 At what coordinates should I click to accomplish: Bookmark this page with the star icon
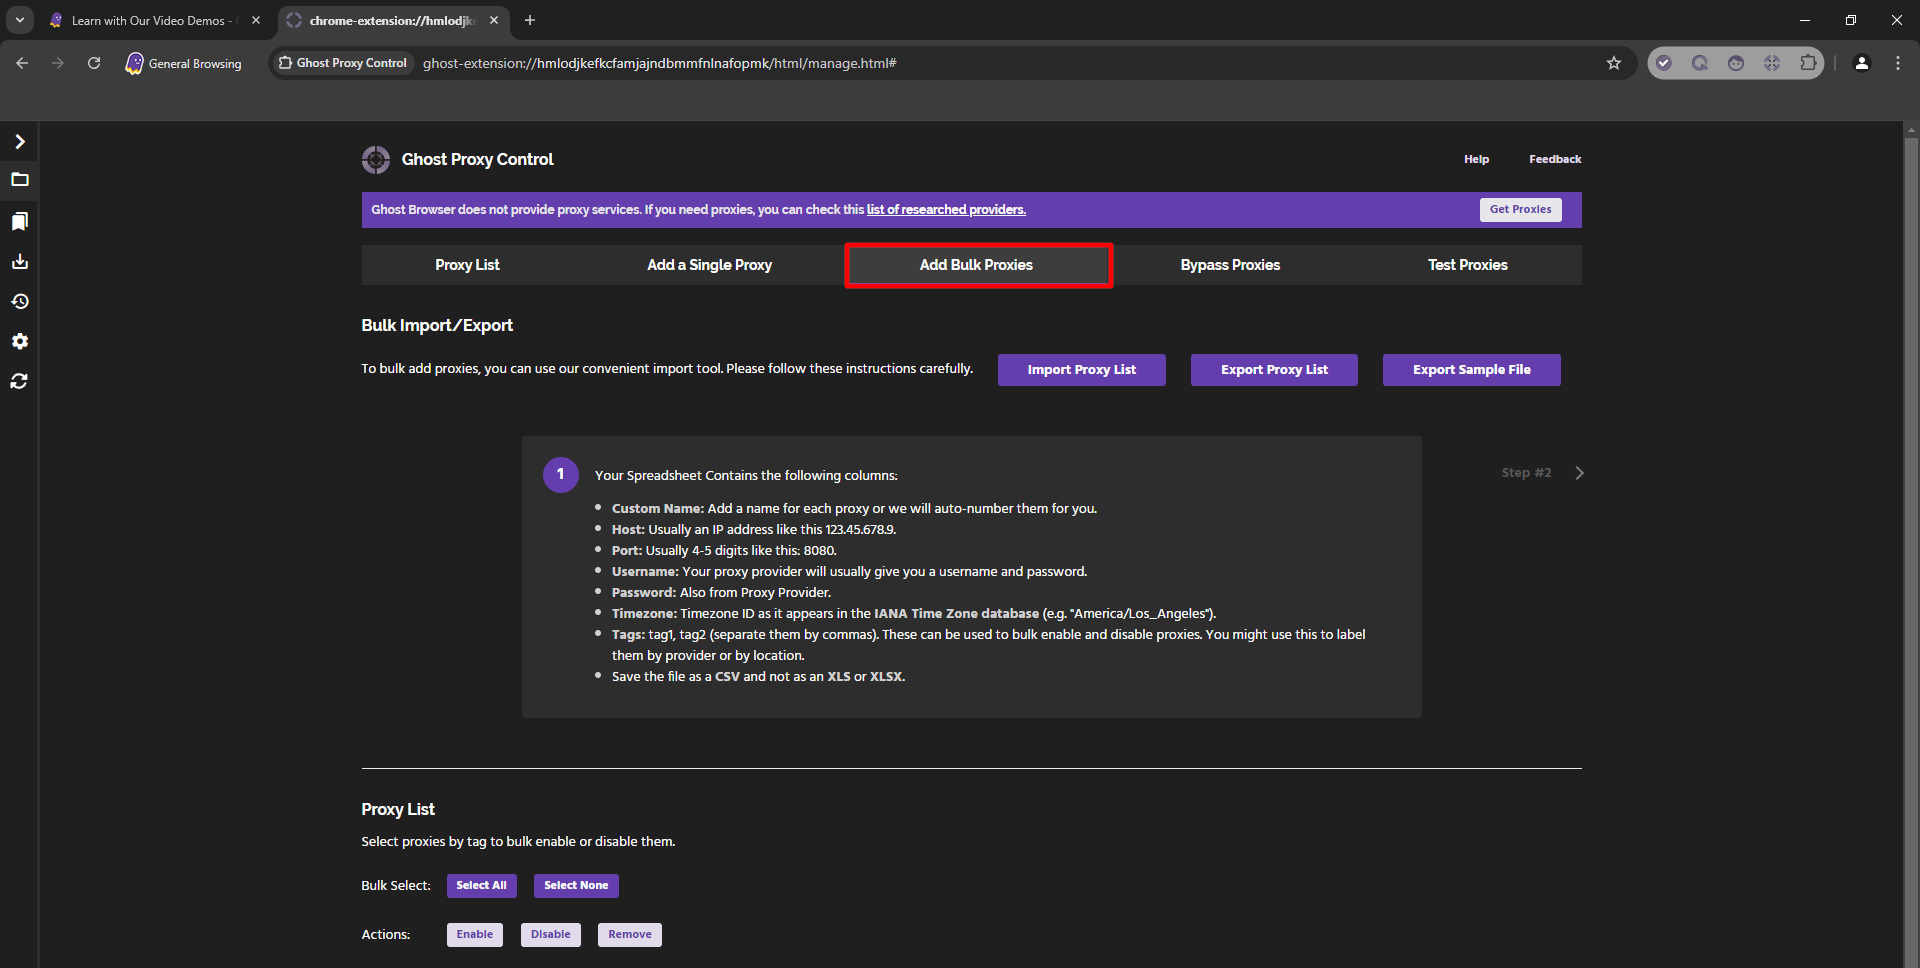(1613, 63)
